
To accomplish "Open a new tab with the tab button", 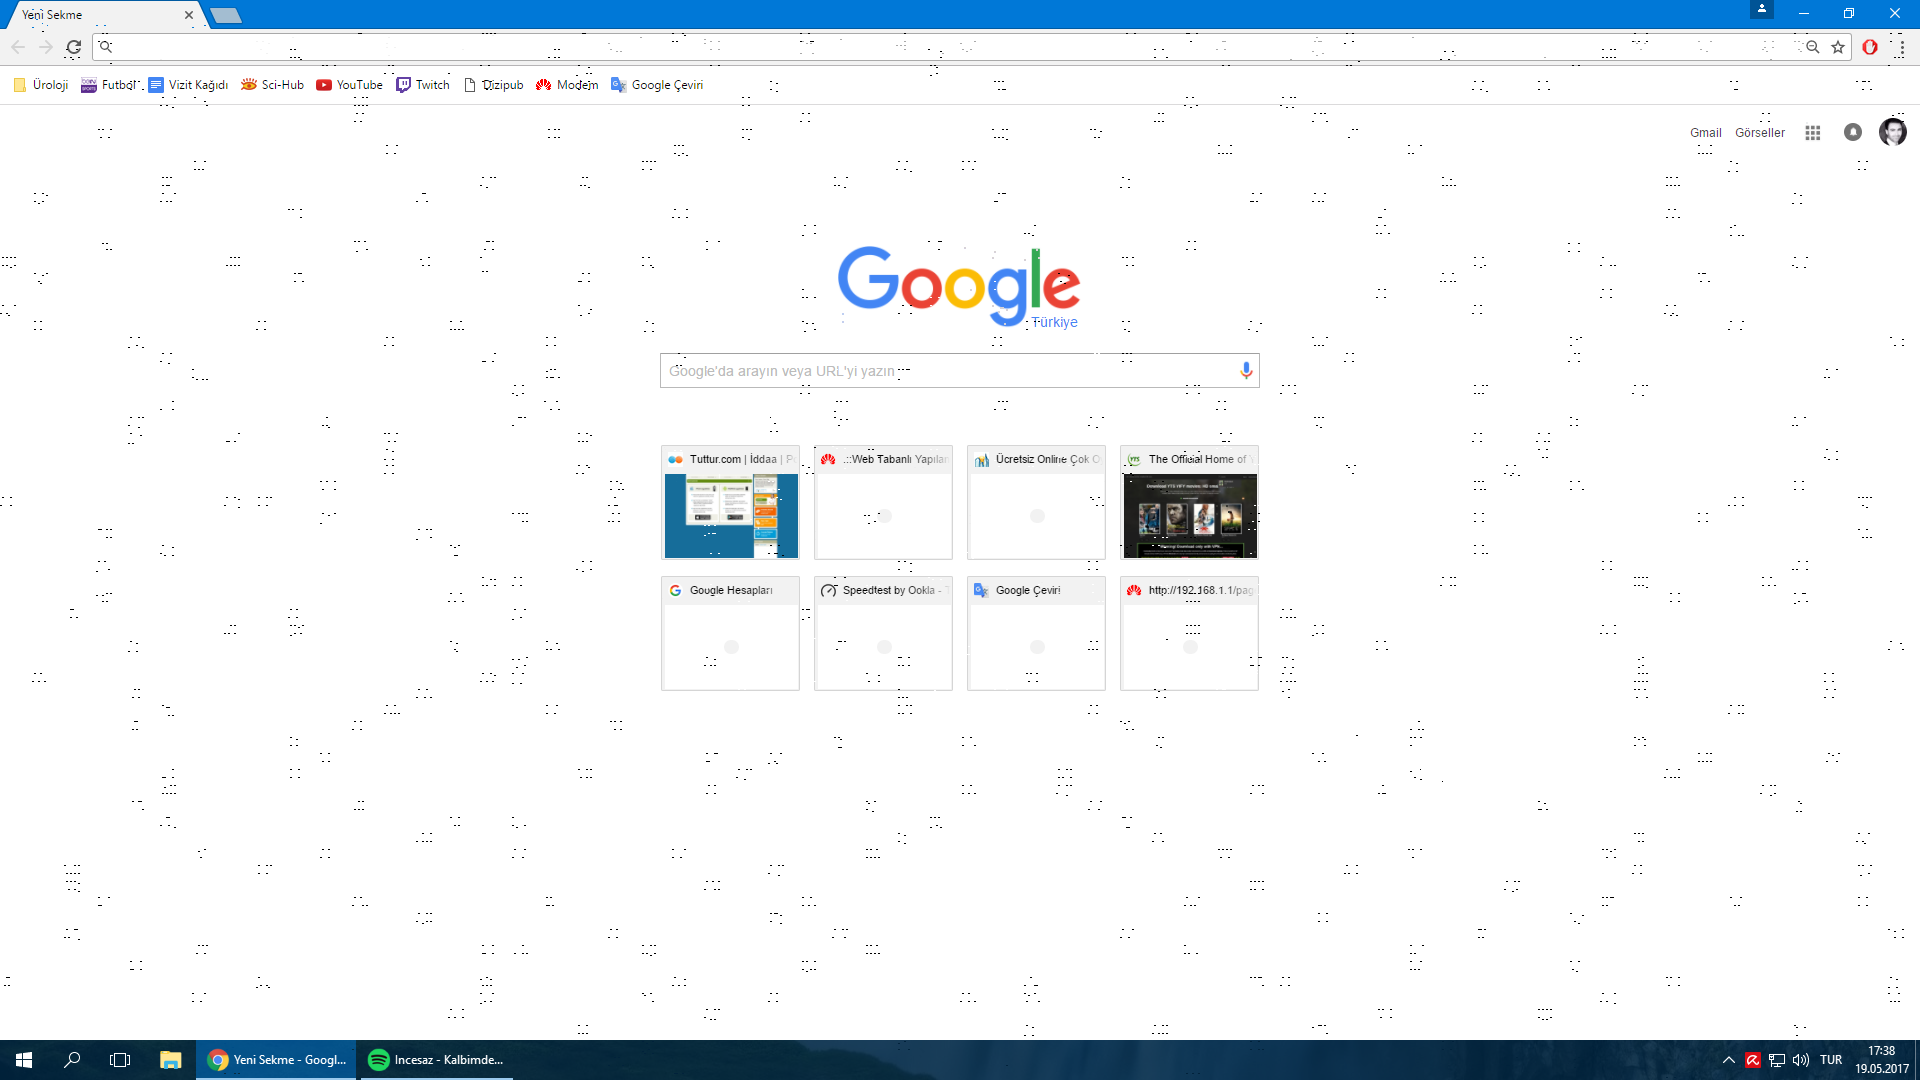I will 226,15.
